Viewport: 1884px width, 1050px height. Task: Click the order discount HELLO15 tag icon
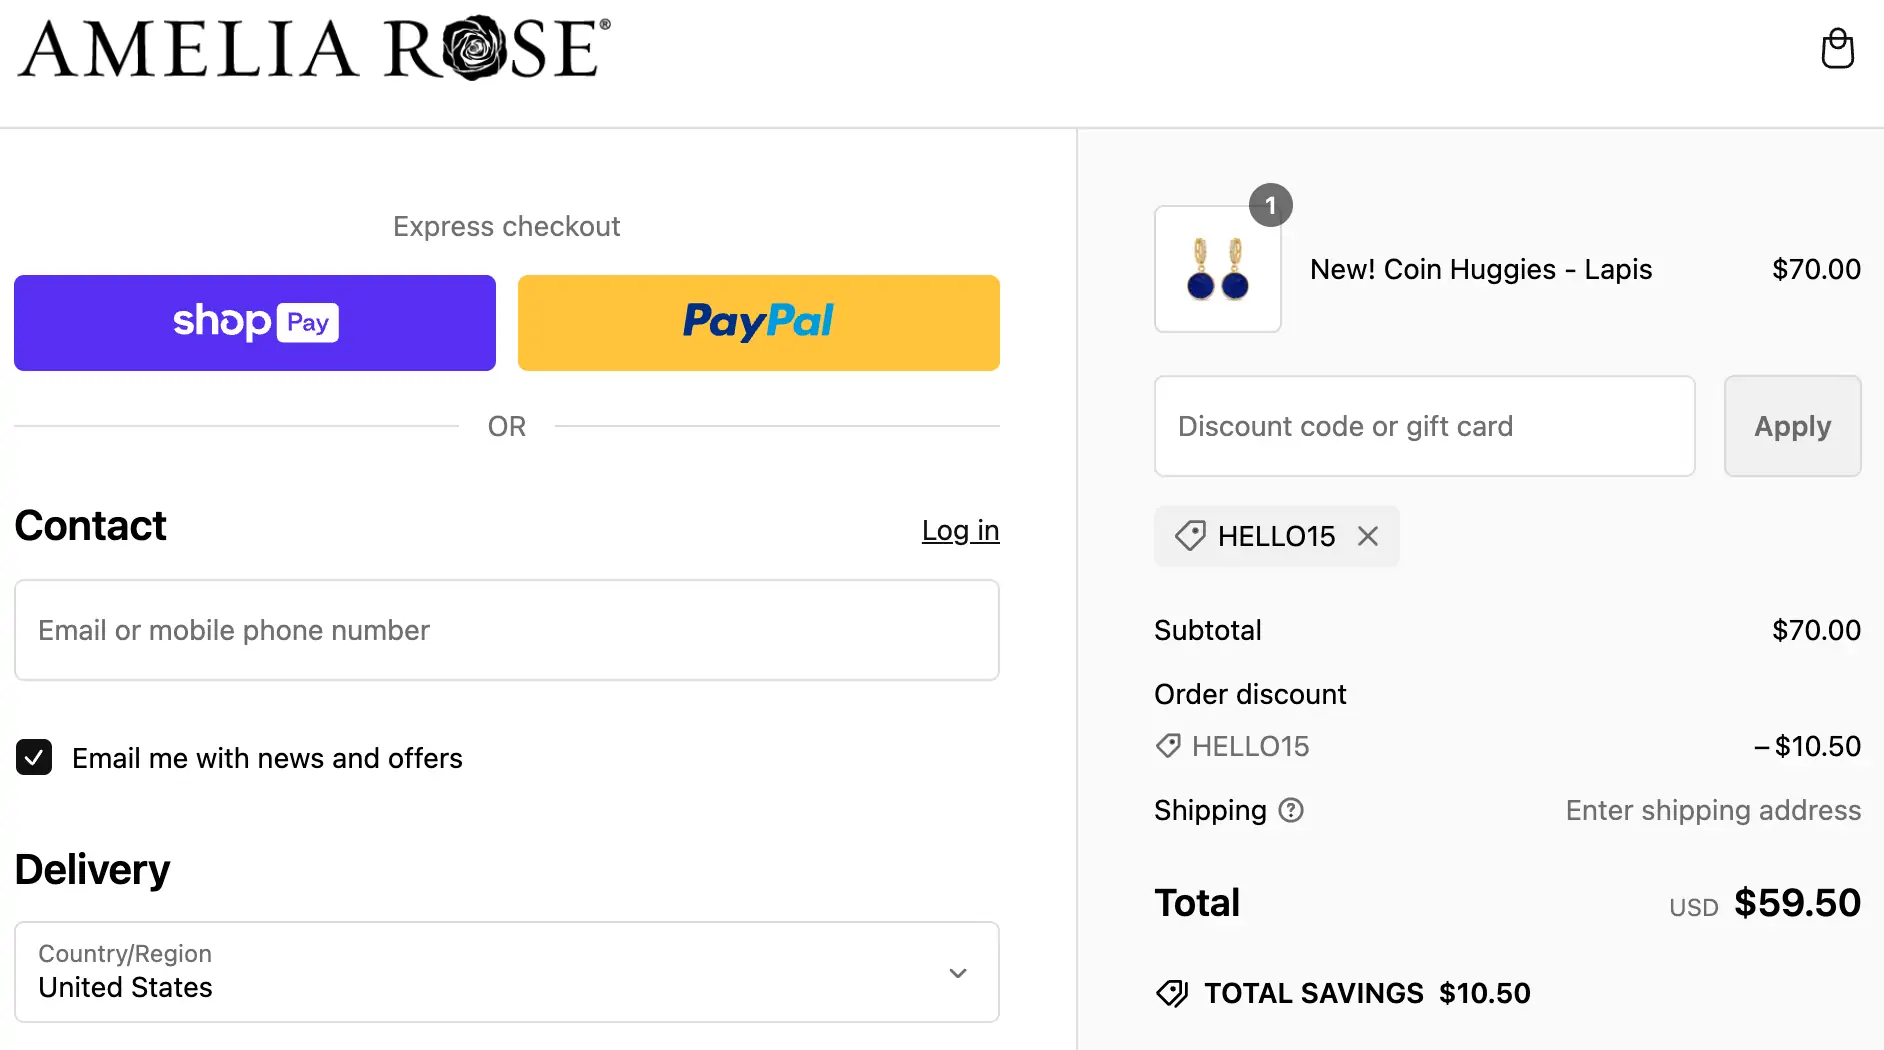[1168, 746]
